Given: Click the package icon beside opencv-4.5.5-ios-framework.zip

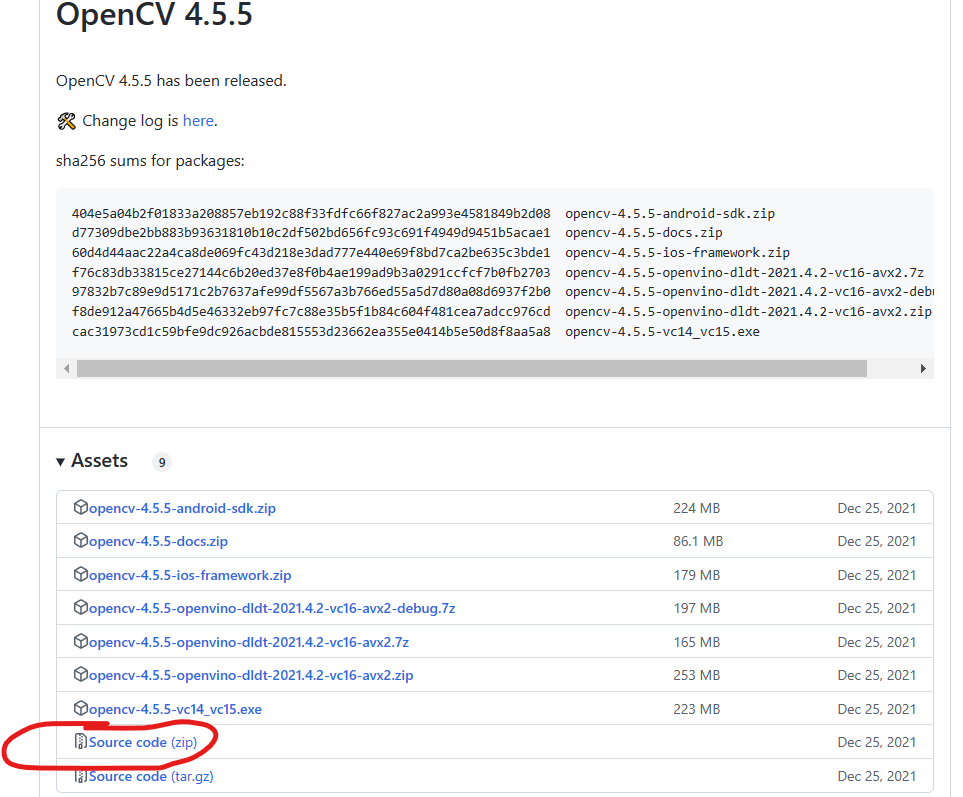Looking at the screenshot, I should [81, 575].
